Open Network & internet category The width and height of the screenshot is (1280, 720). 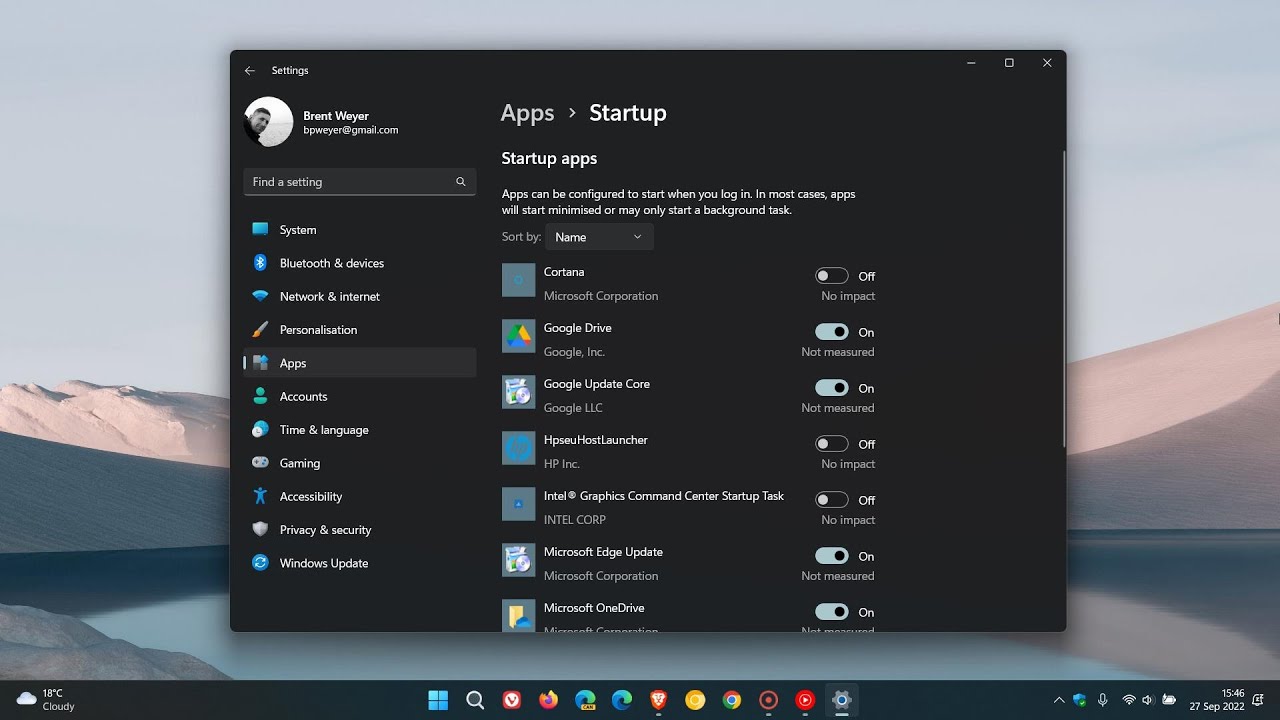[x=360, y=296]
